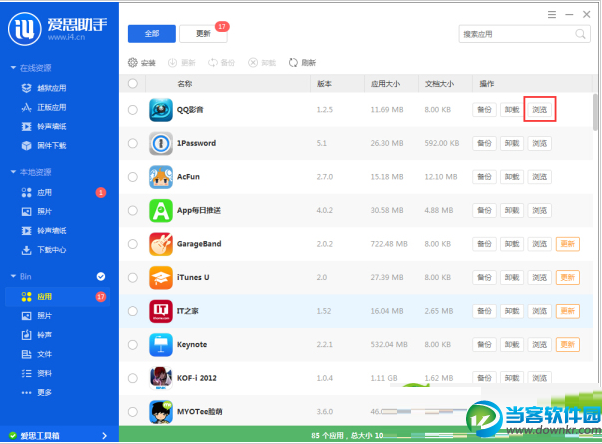This screenshot has width=602, height=444.
Task: Open 正版应用 in the online resources
Action: tap(44, 107)
